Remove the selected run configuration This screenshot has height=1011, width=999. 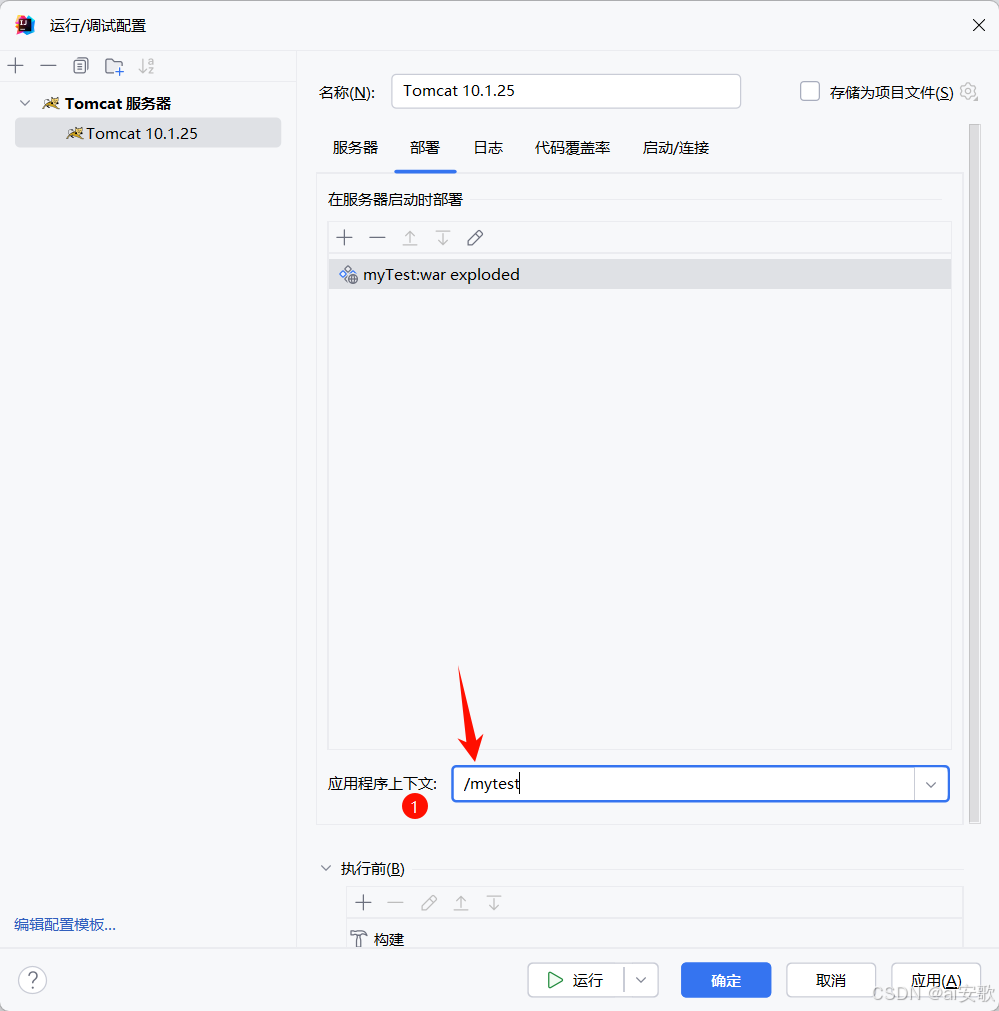(48, 66)
